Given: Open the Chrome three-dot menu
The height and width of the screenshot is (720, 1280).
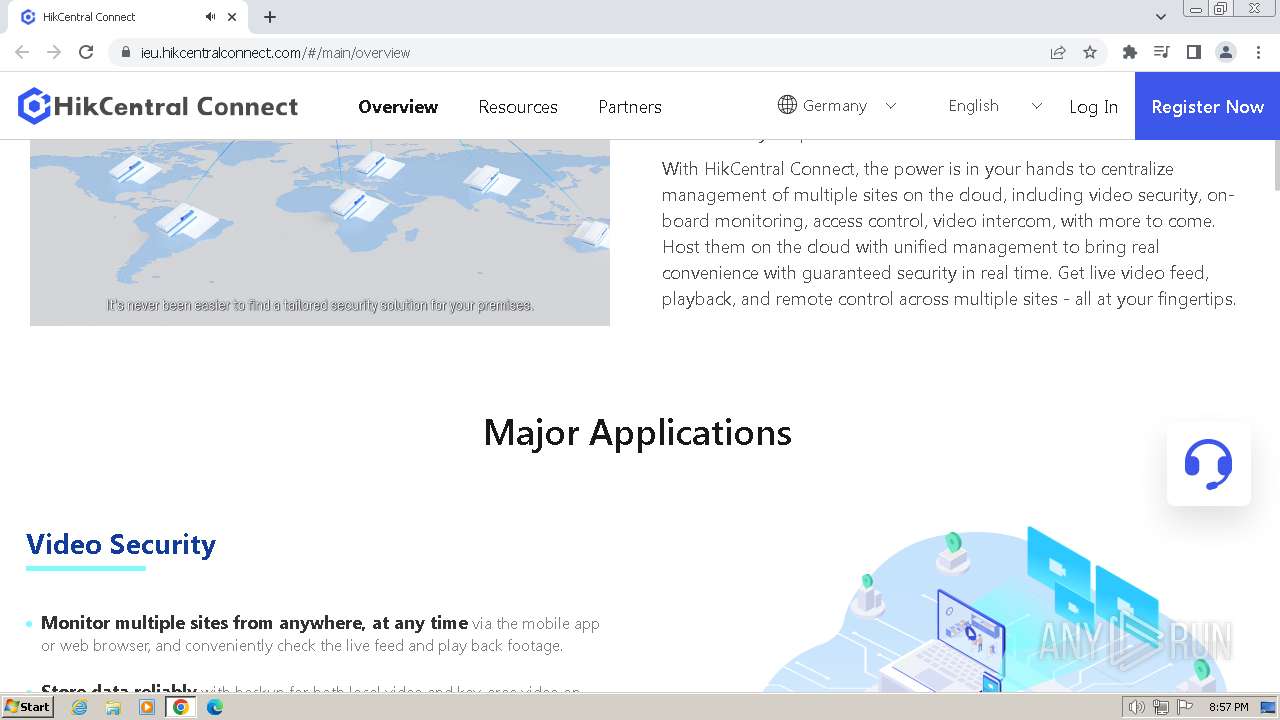Looking at the screenshot, I should [1258, 52].
